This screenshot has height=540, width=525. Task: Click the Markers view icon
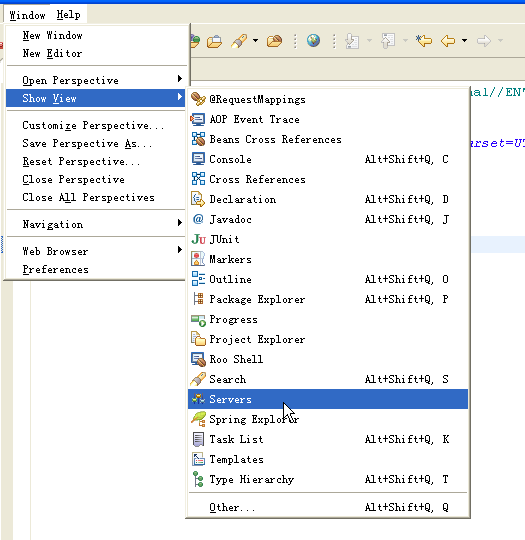(x=198, y=259)
